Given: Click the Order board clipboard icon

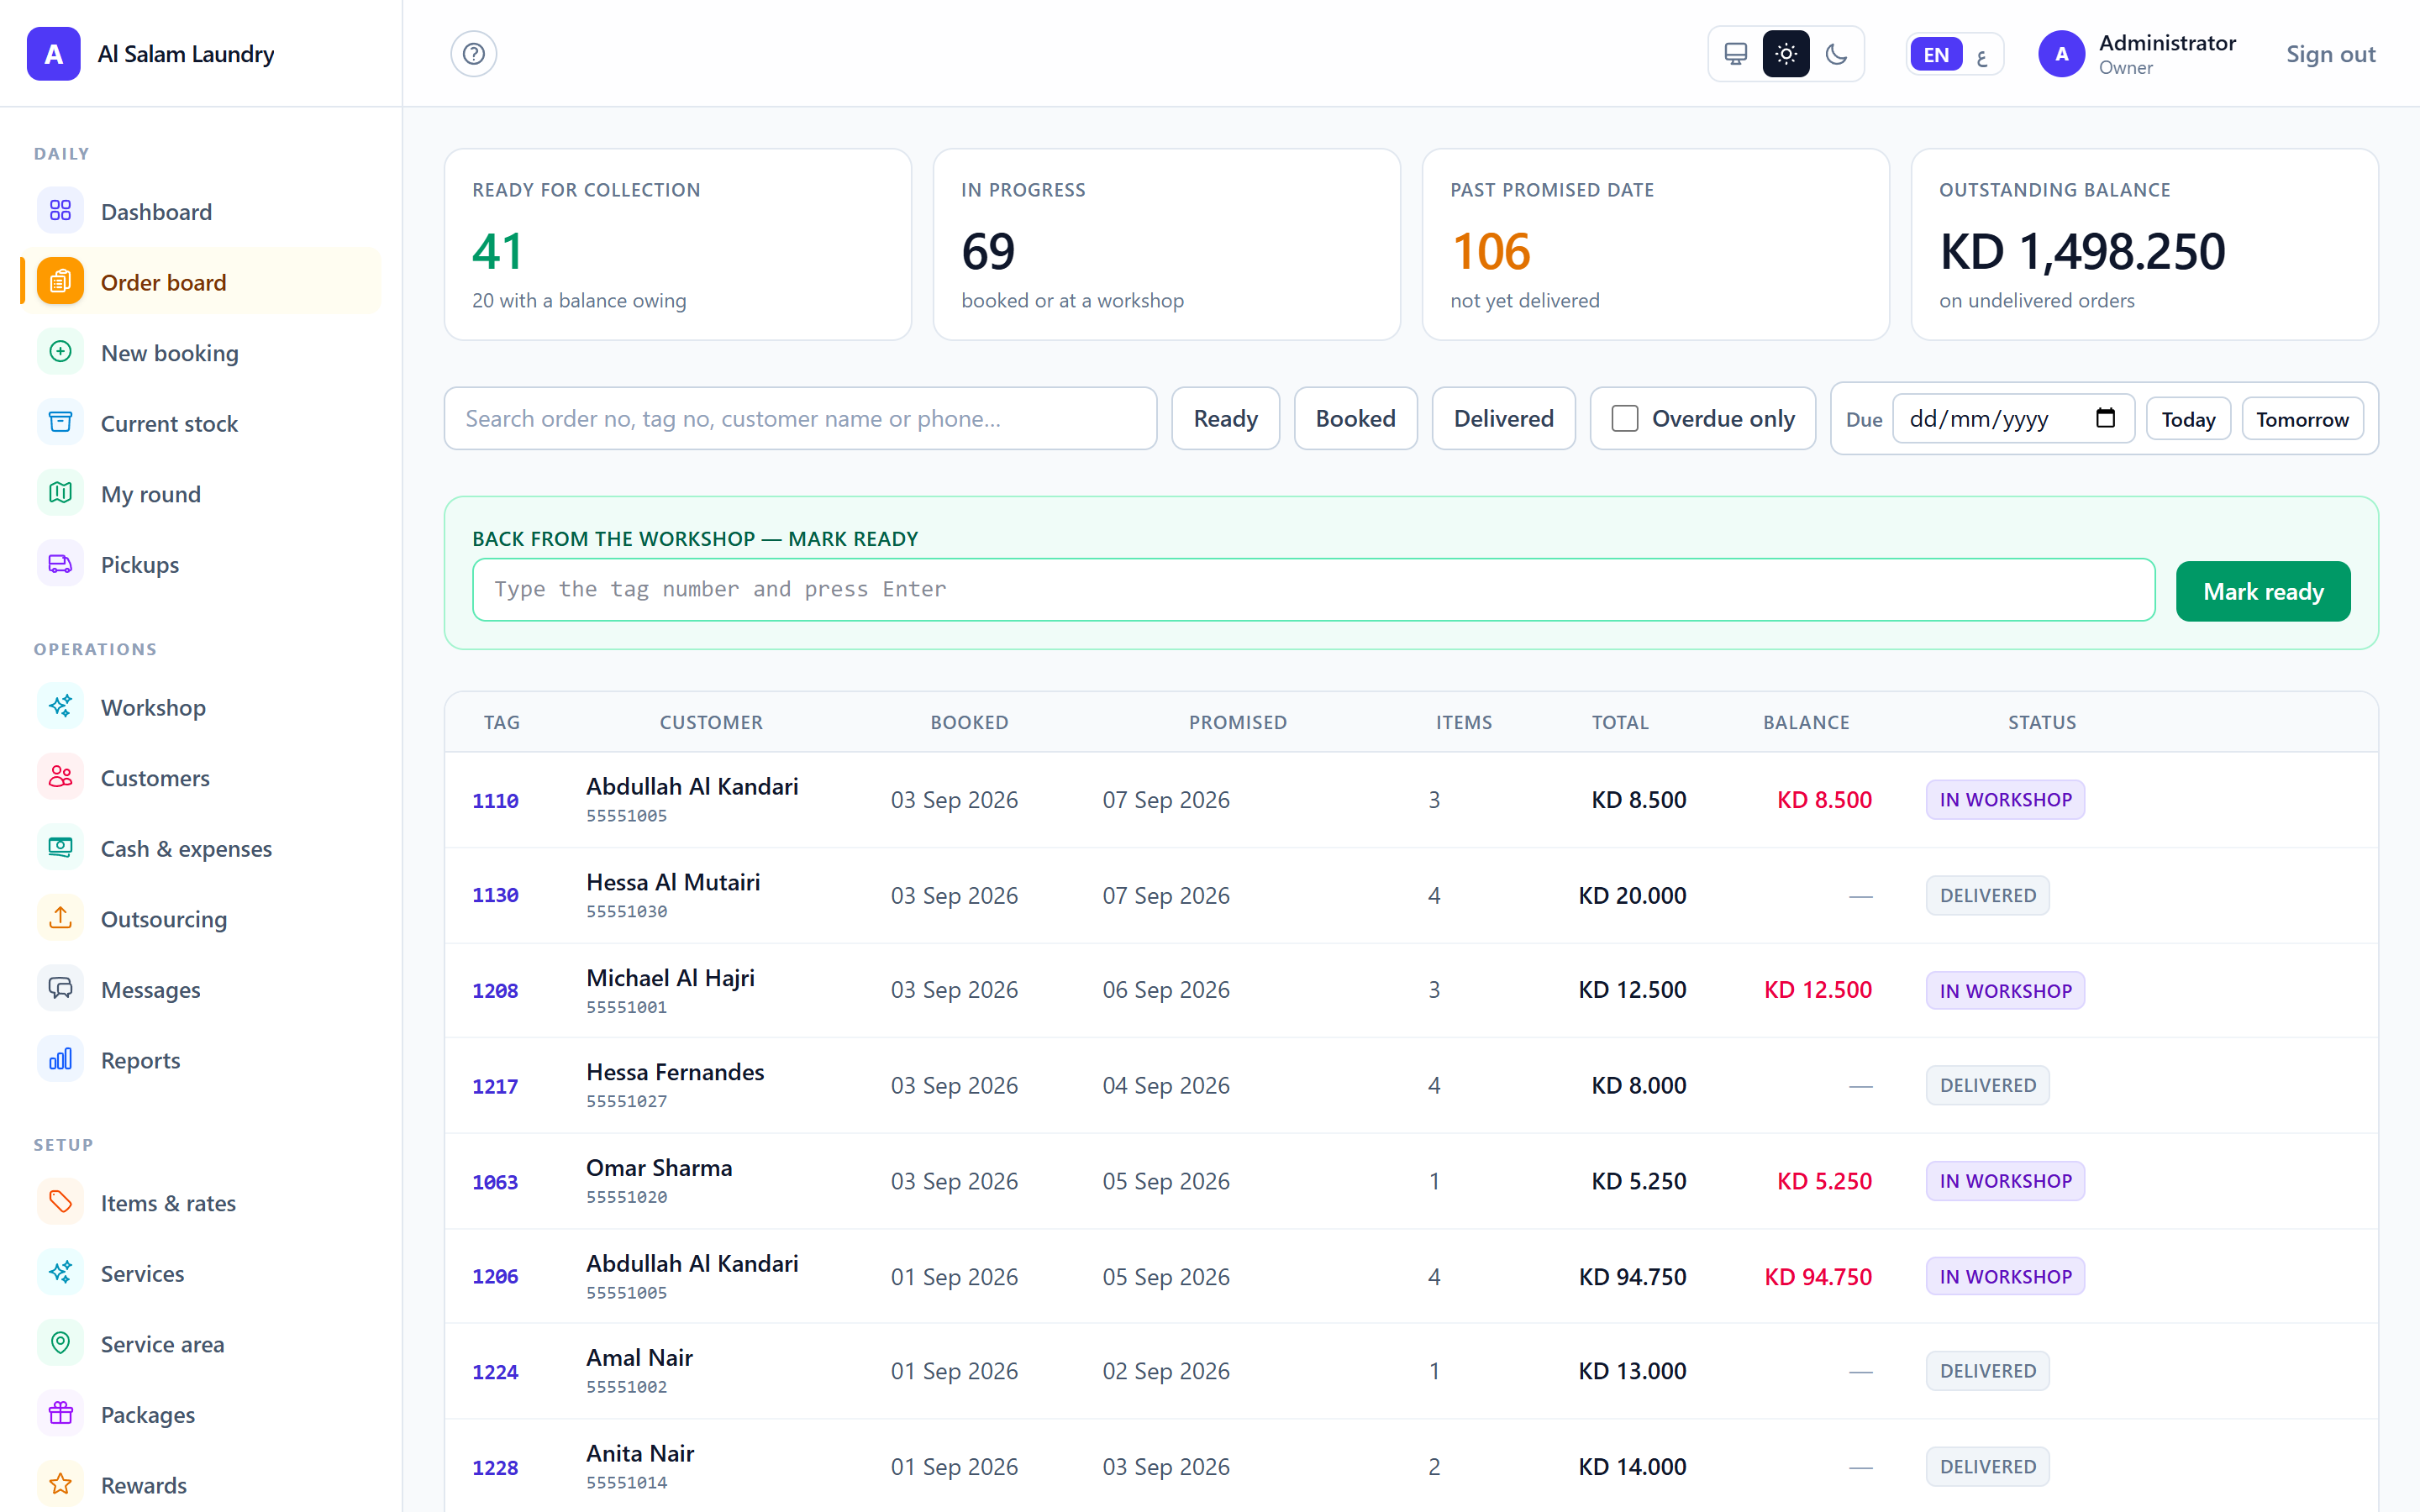Looking at the screenshot, I should click(60, 282).
